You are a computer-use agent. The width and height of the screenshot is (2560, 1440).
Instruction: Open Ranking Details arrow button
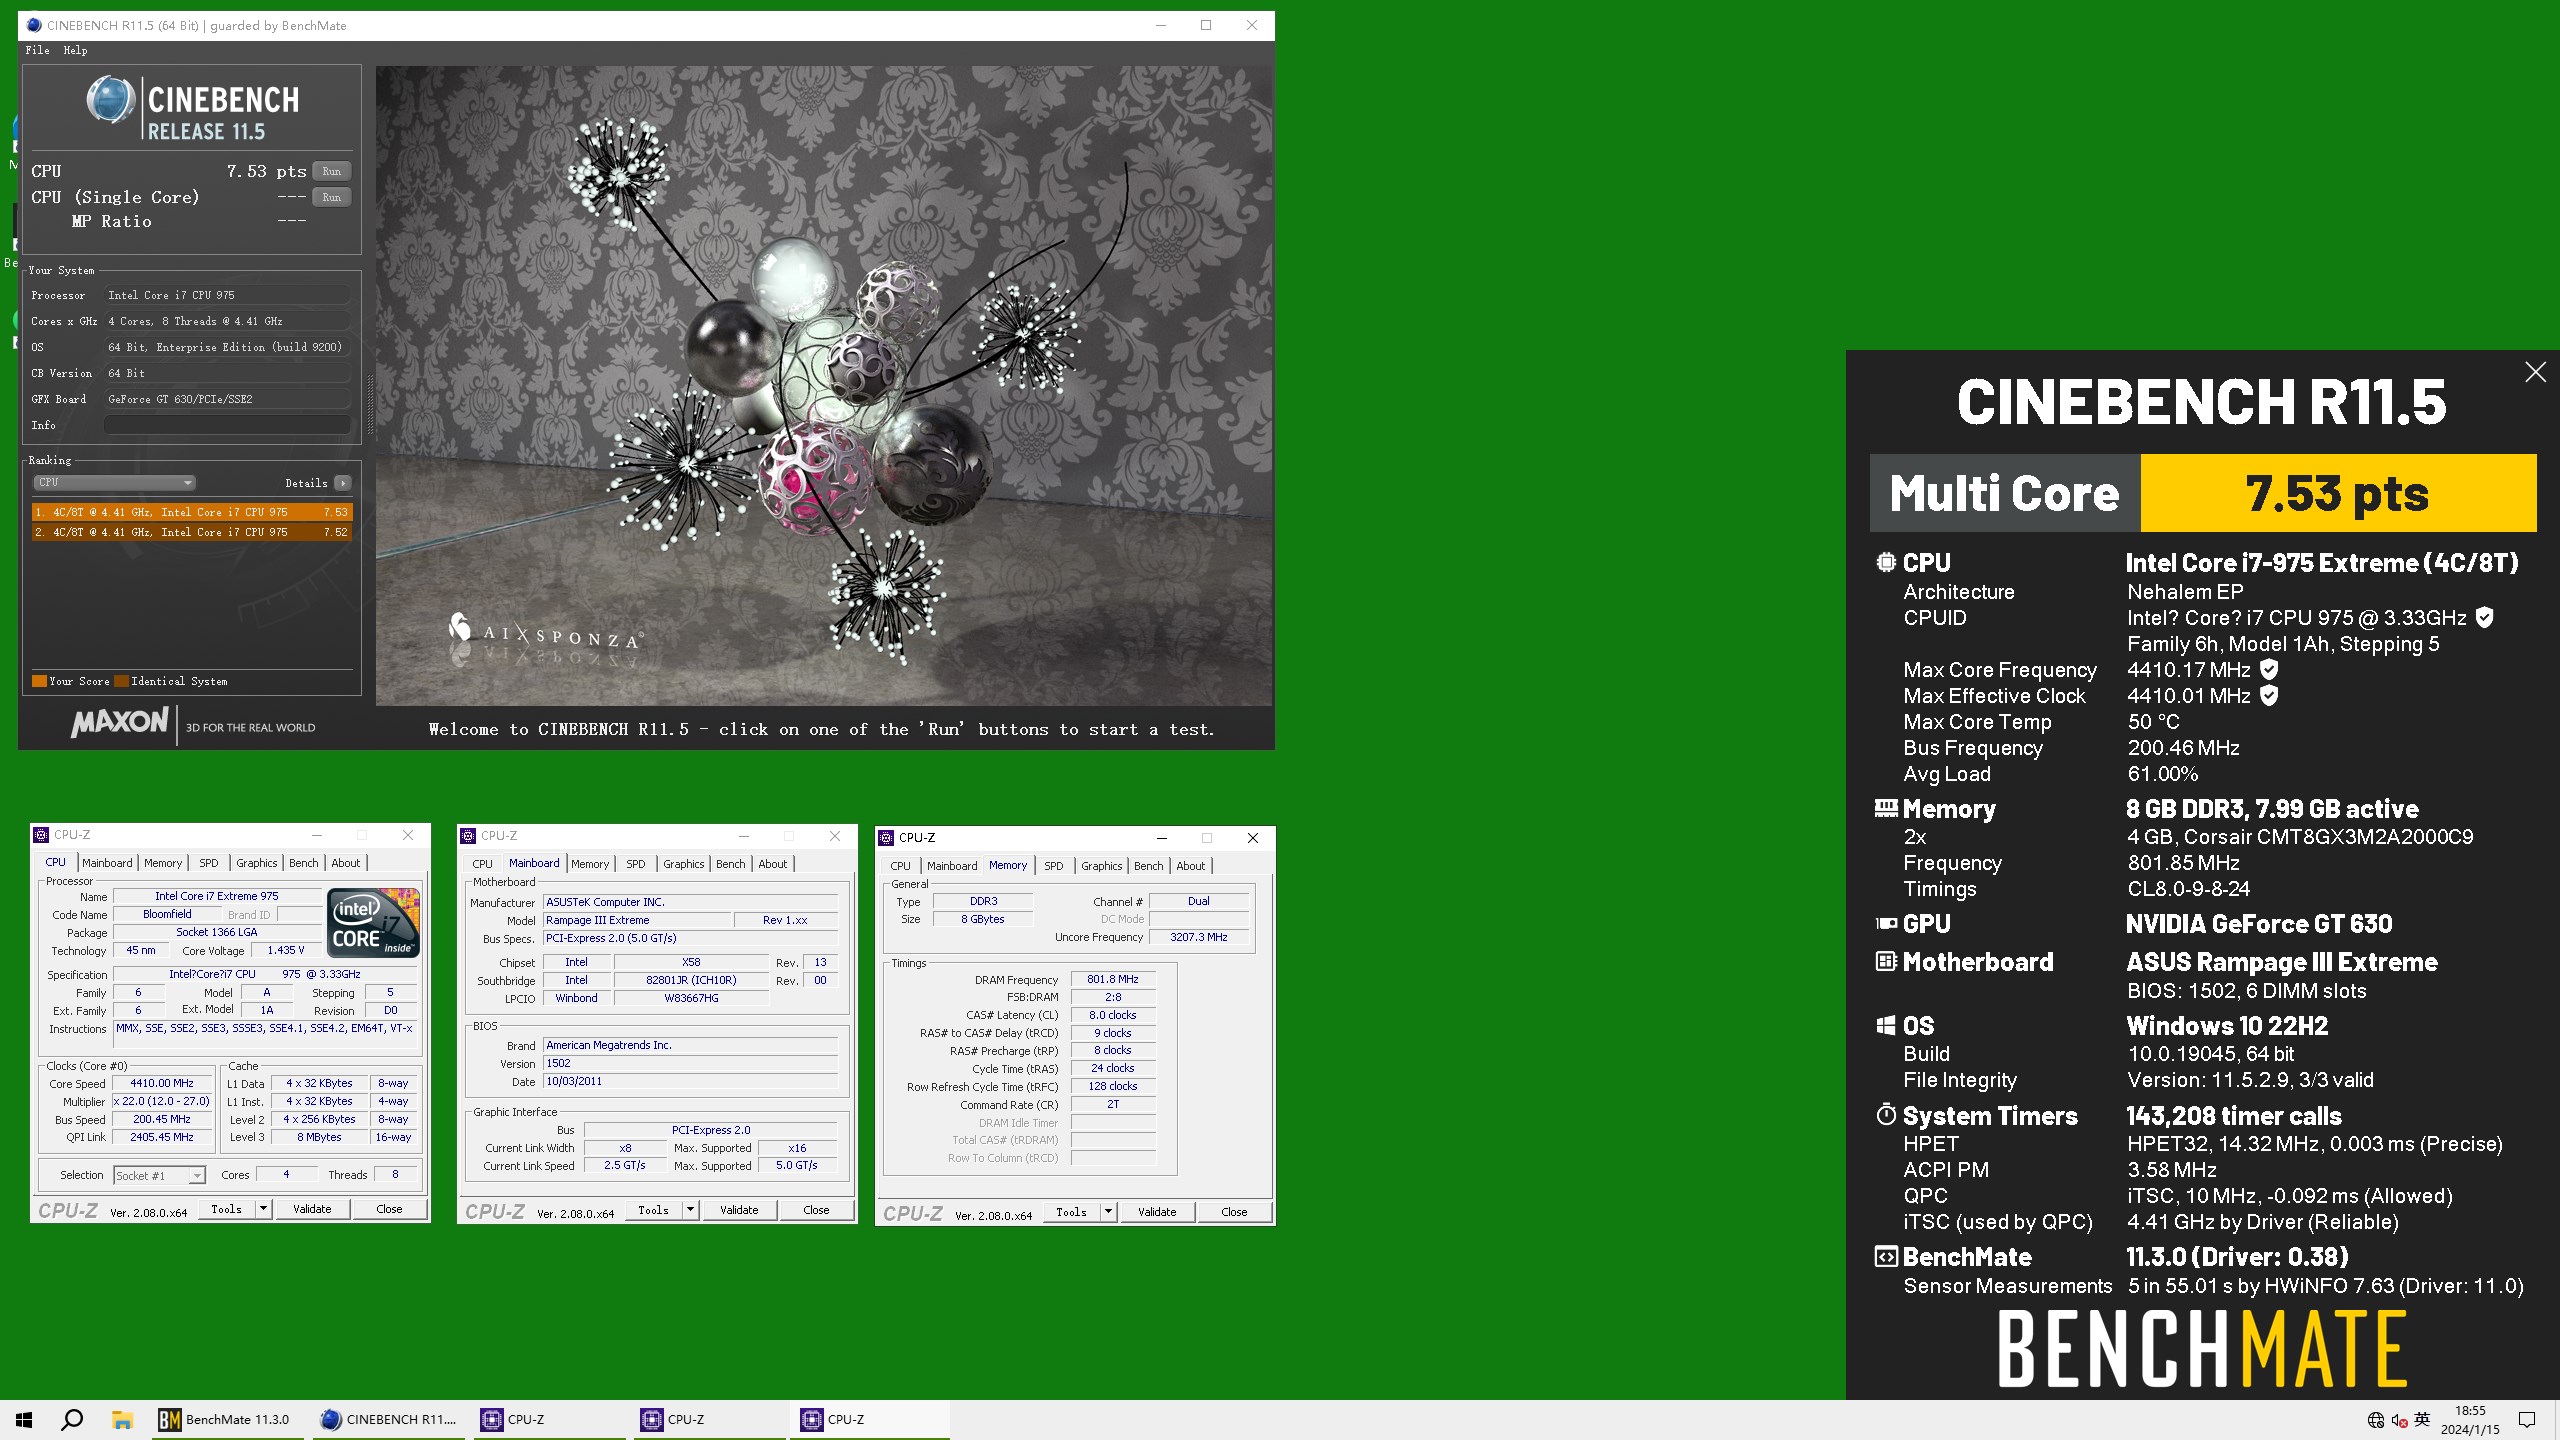[x=343, y=483]
